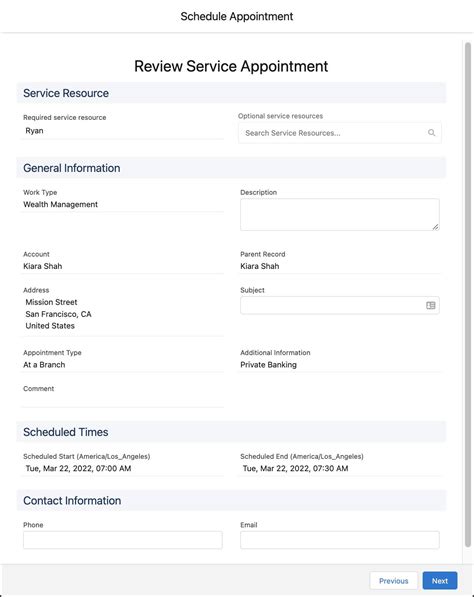Focus the Subject input field
Viewport: 474px width, 597px height.
coord(340,305)
